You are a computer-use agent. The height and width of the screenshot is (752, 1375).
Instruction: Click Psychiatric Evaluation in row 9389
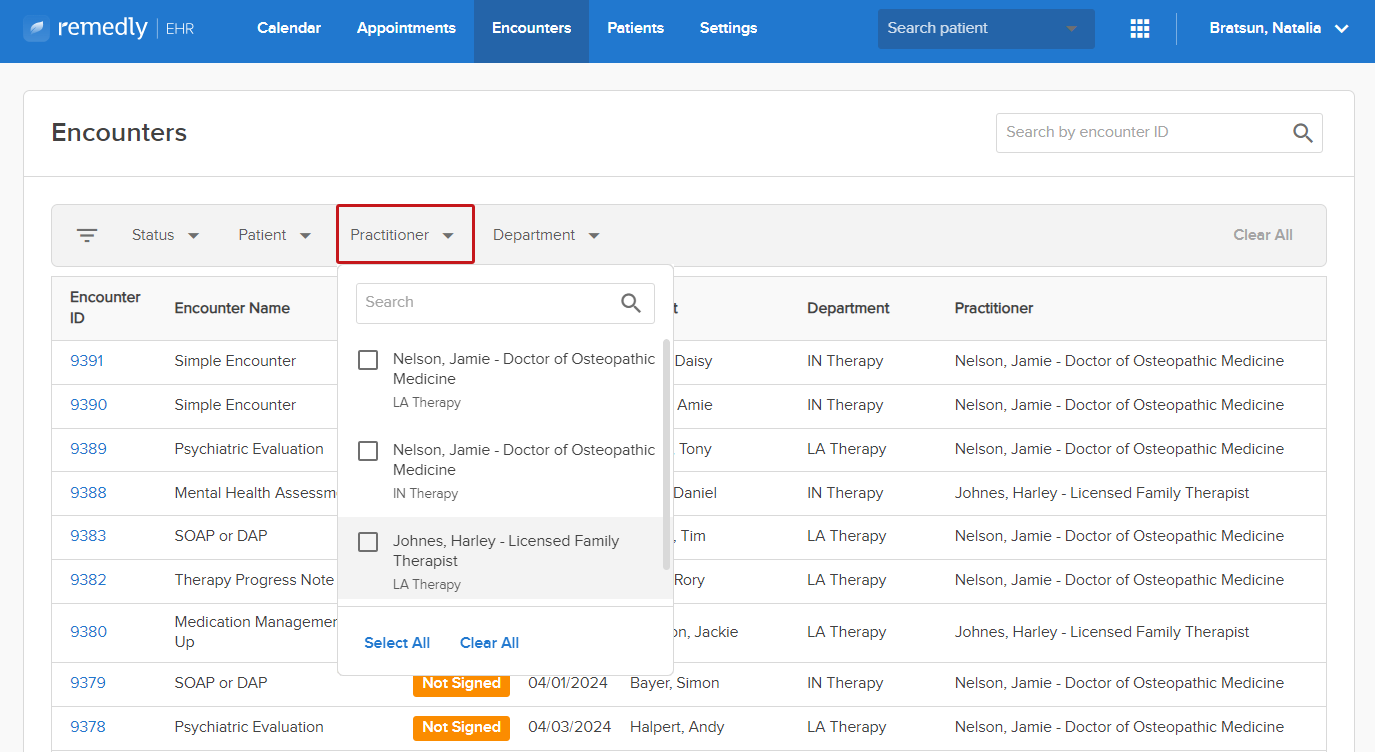pos(249,449)
